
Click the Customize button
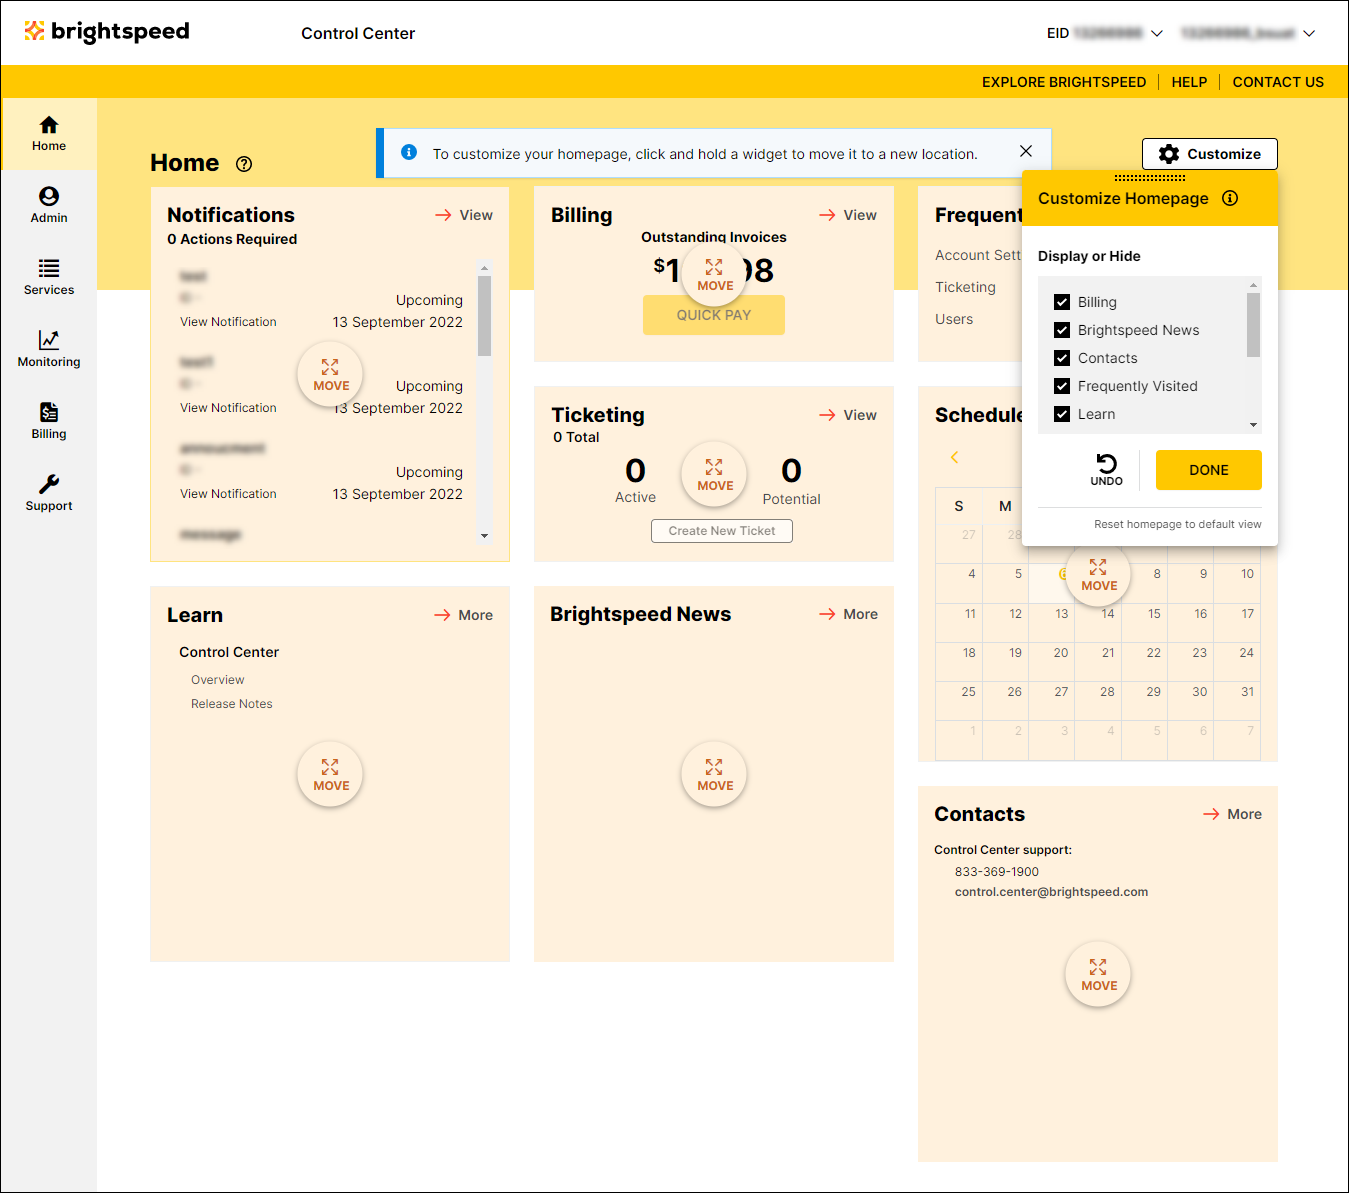pos(1209,154)
